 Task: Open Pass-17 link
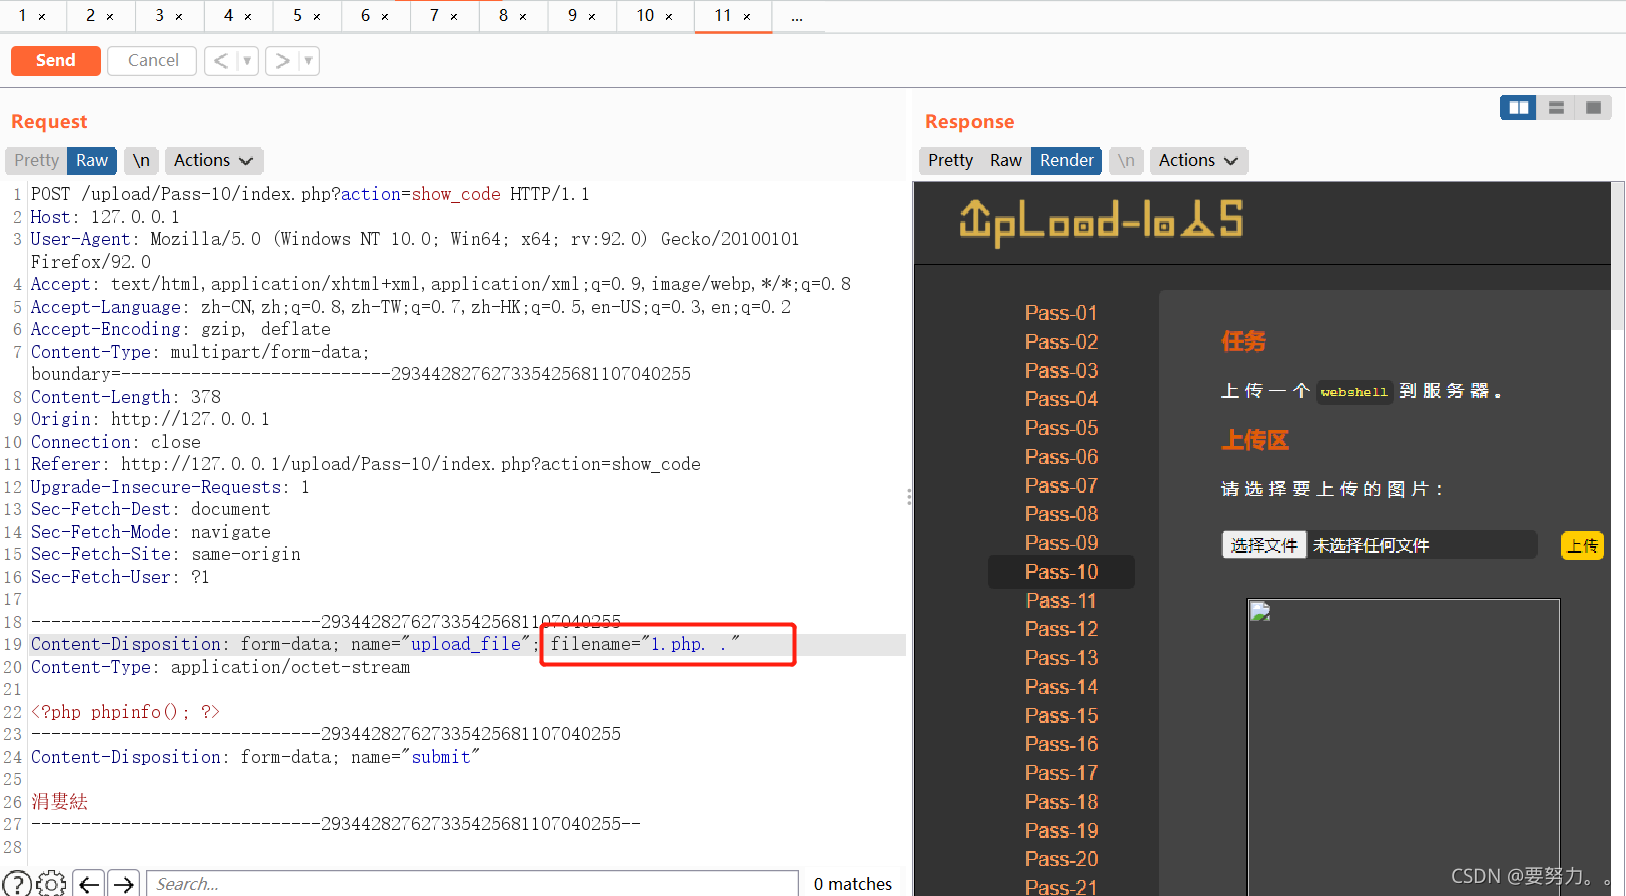1061,773
